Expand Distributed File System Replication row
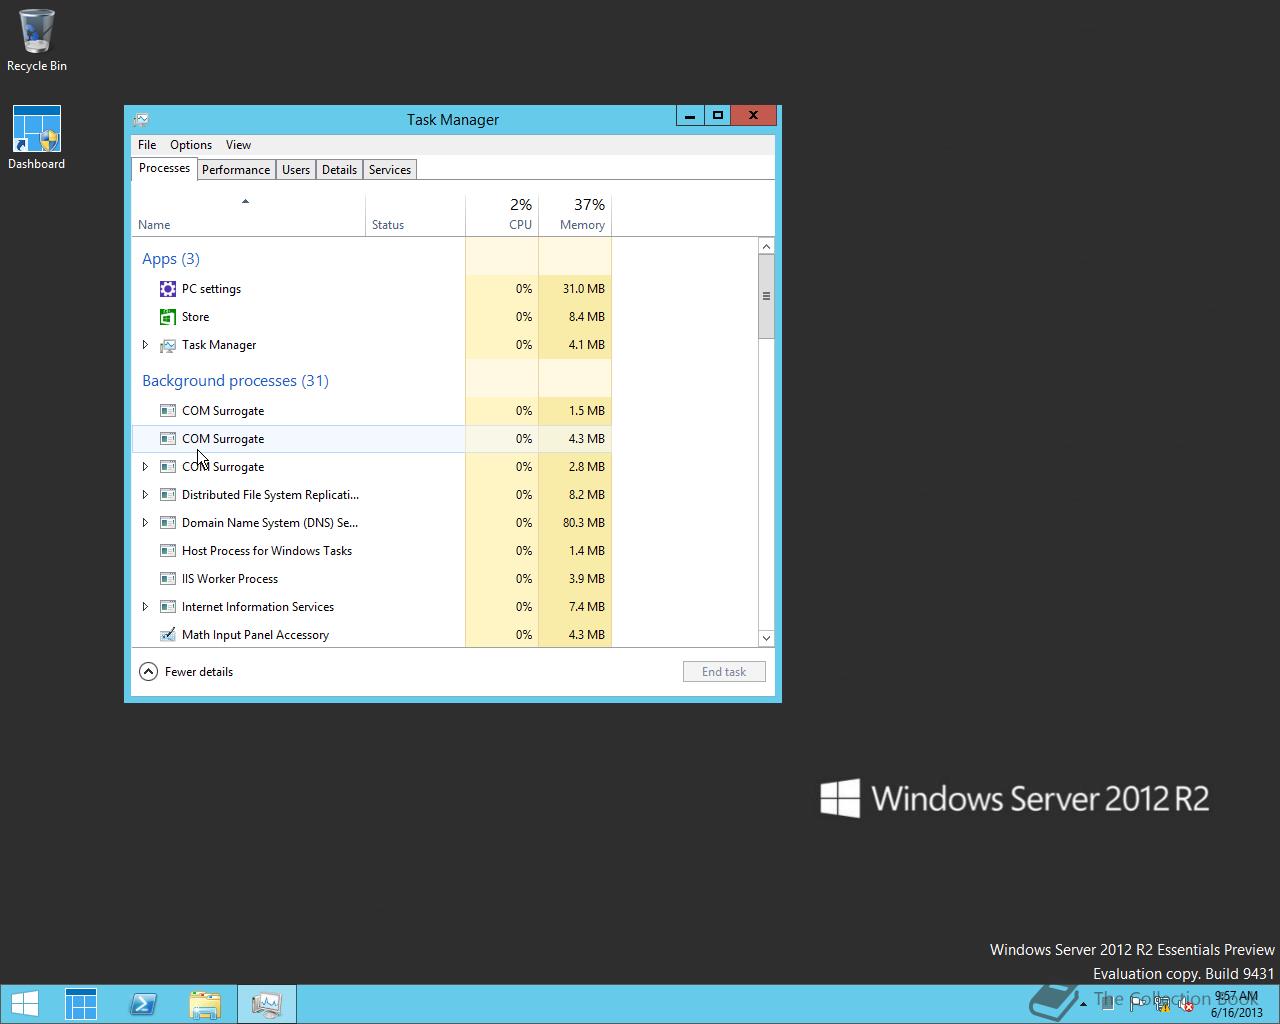This screenshot has height=1024, width=1280. click(x=145, y=495)
